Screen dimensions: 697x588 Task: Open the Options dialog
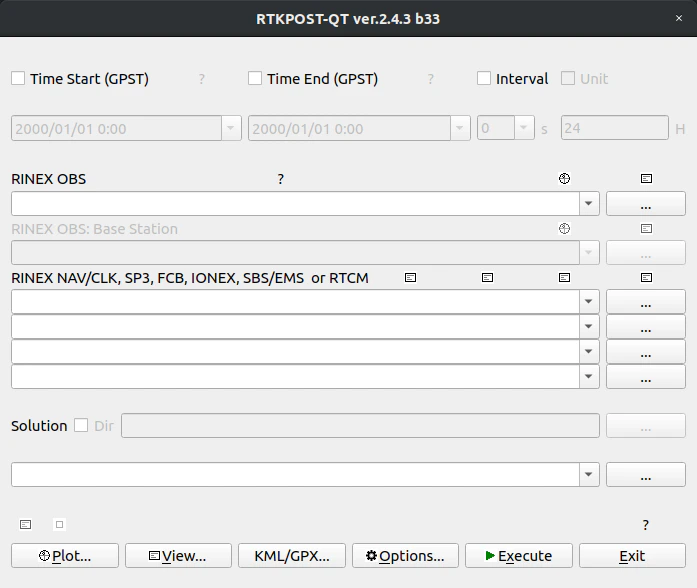tap(405, 556)
